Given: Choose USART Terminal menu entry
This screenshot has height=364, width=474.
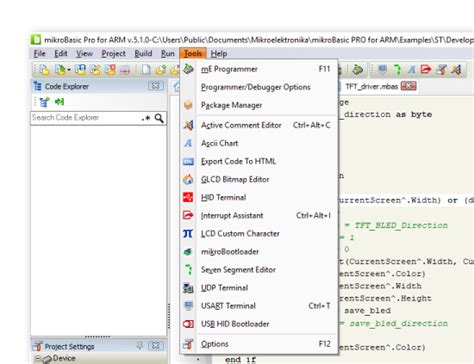Looking at the screenshot, I should 259,306.
